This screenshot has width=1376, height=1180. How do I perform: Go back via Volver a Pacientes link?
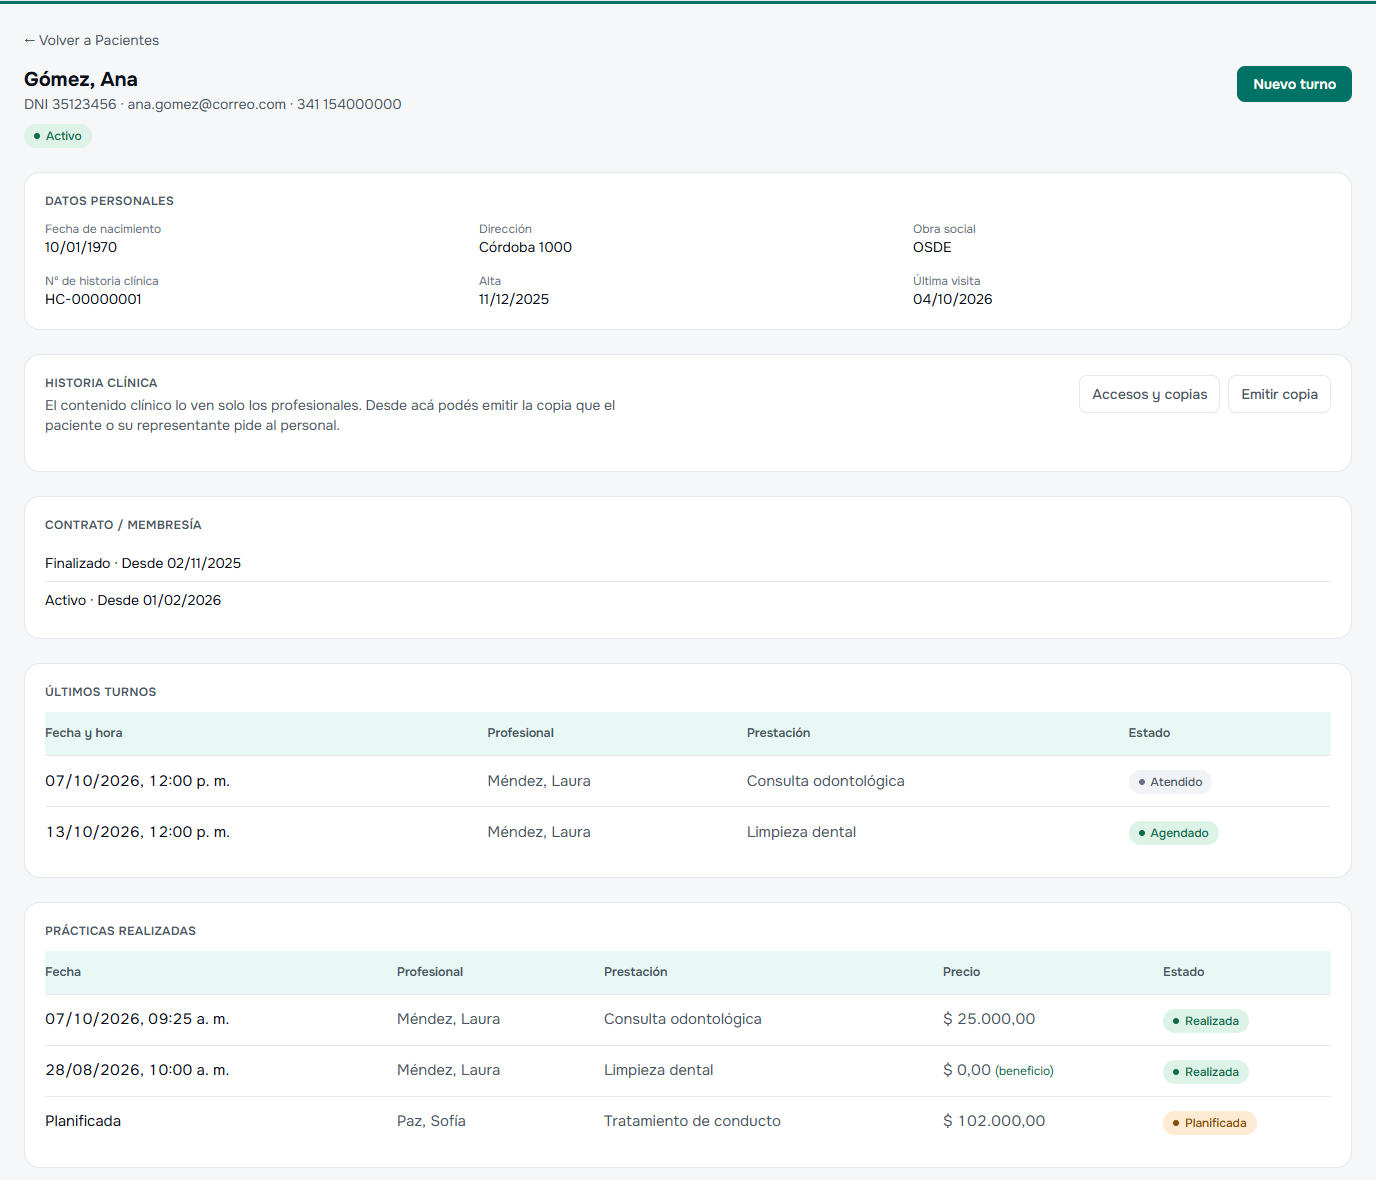pyautogui.click(x=91, y=40)
